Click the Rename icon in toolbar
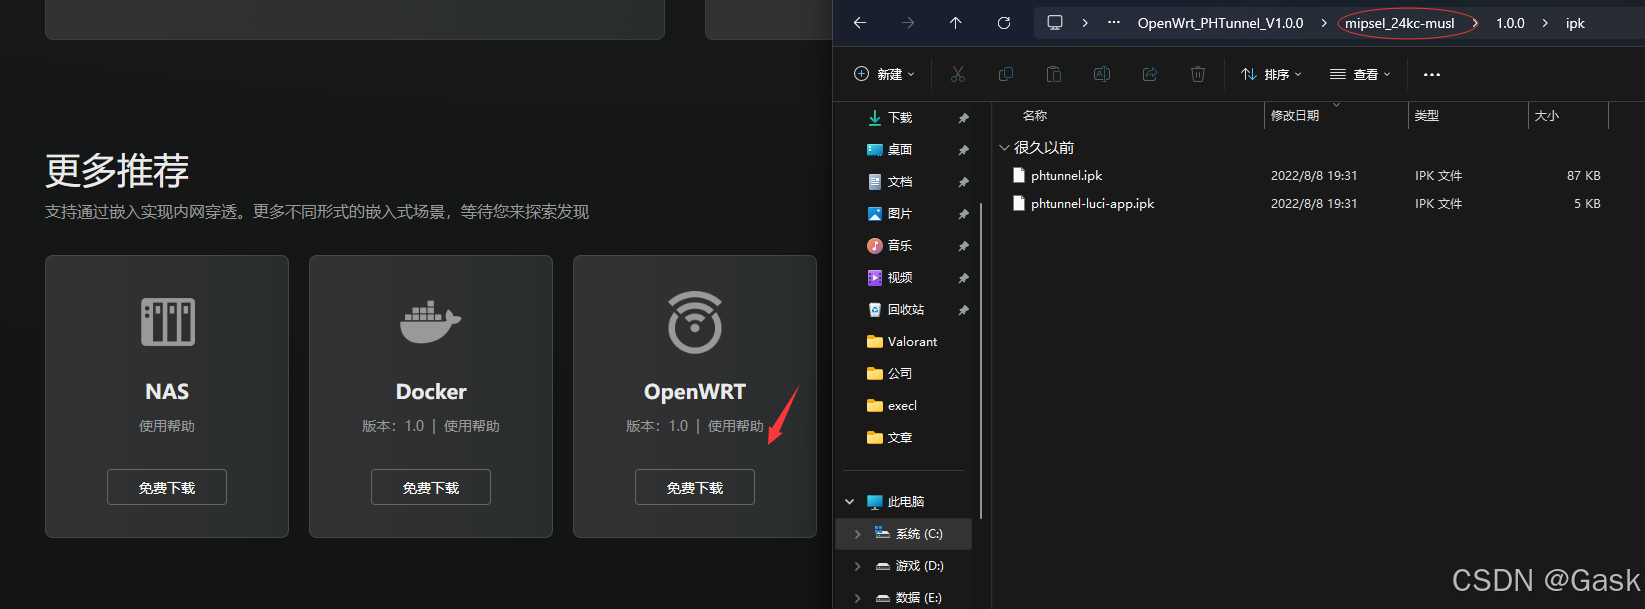 pyautogui.click(x=1102, y=74)
